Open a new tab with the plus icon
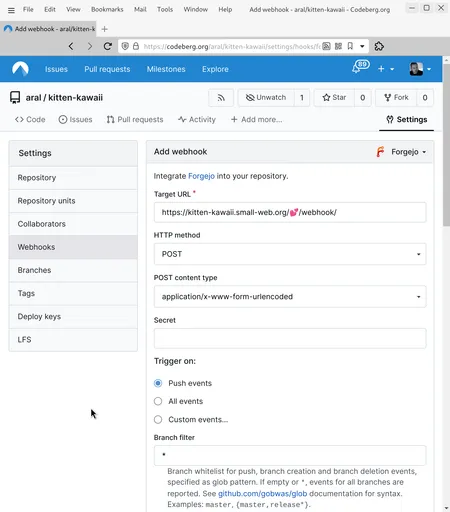This screenshot has height=512, width=450. tap(104, 29)
